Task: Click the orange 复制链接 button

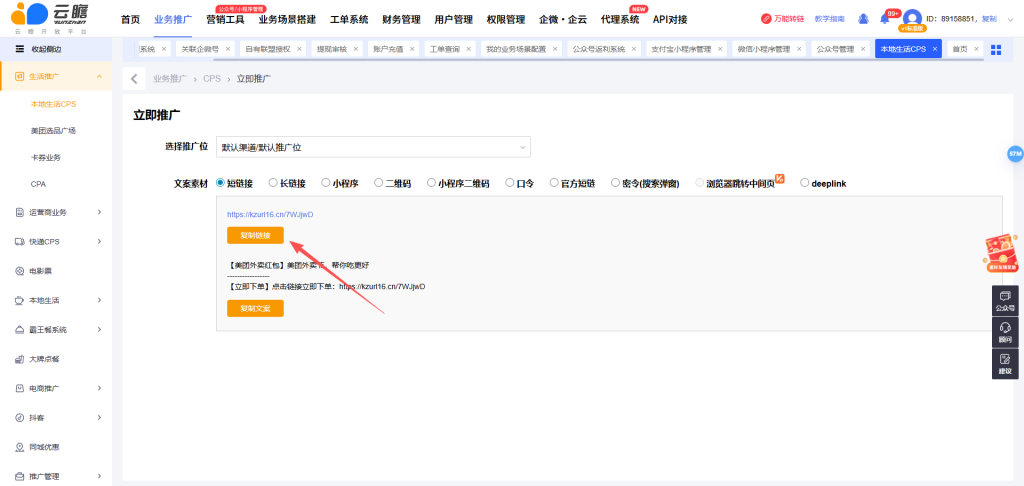Action: pyautogui.click(x=255, y=236)
